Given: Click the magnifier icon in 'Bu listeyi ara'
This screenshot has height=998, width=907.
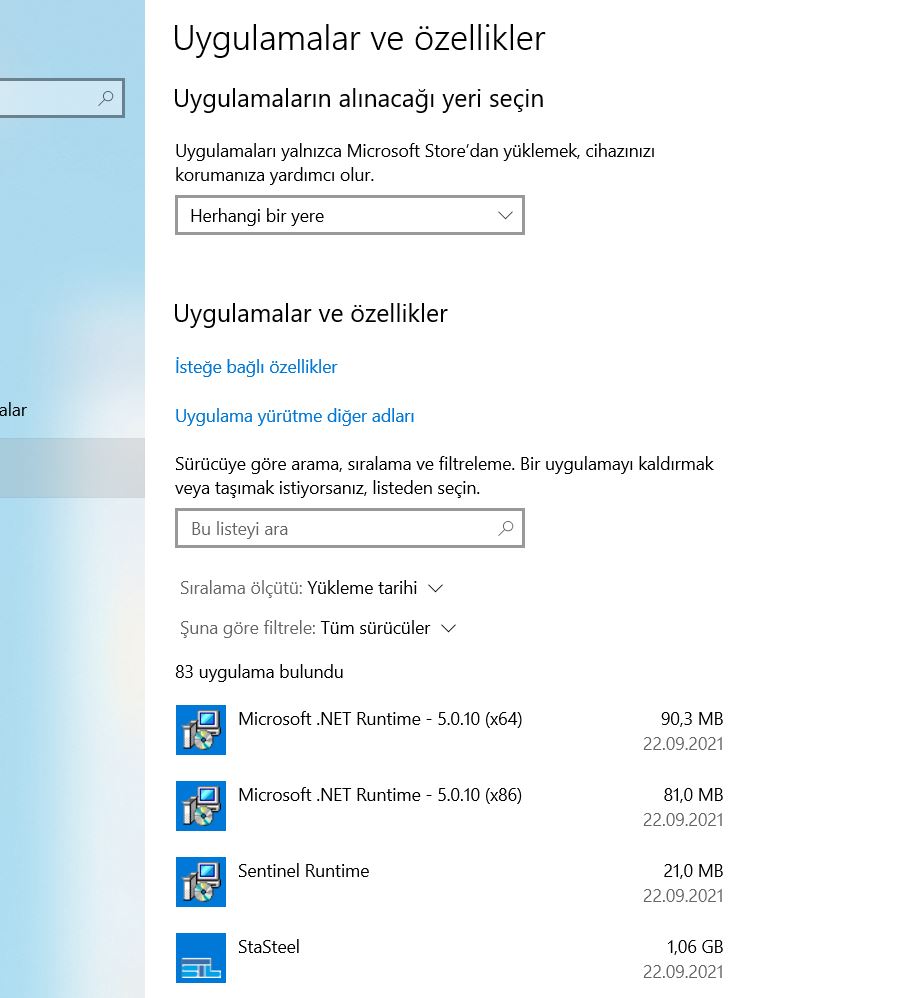Looking at the screenshot, I should (506, 528).
